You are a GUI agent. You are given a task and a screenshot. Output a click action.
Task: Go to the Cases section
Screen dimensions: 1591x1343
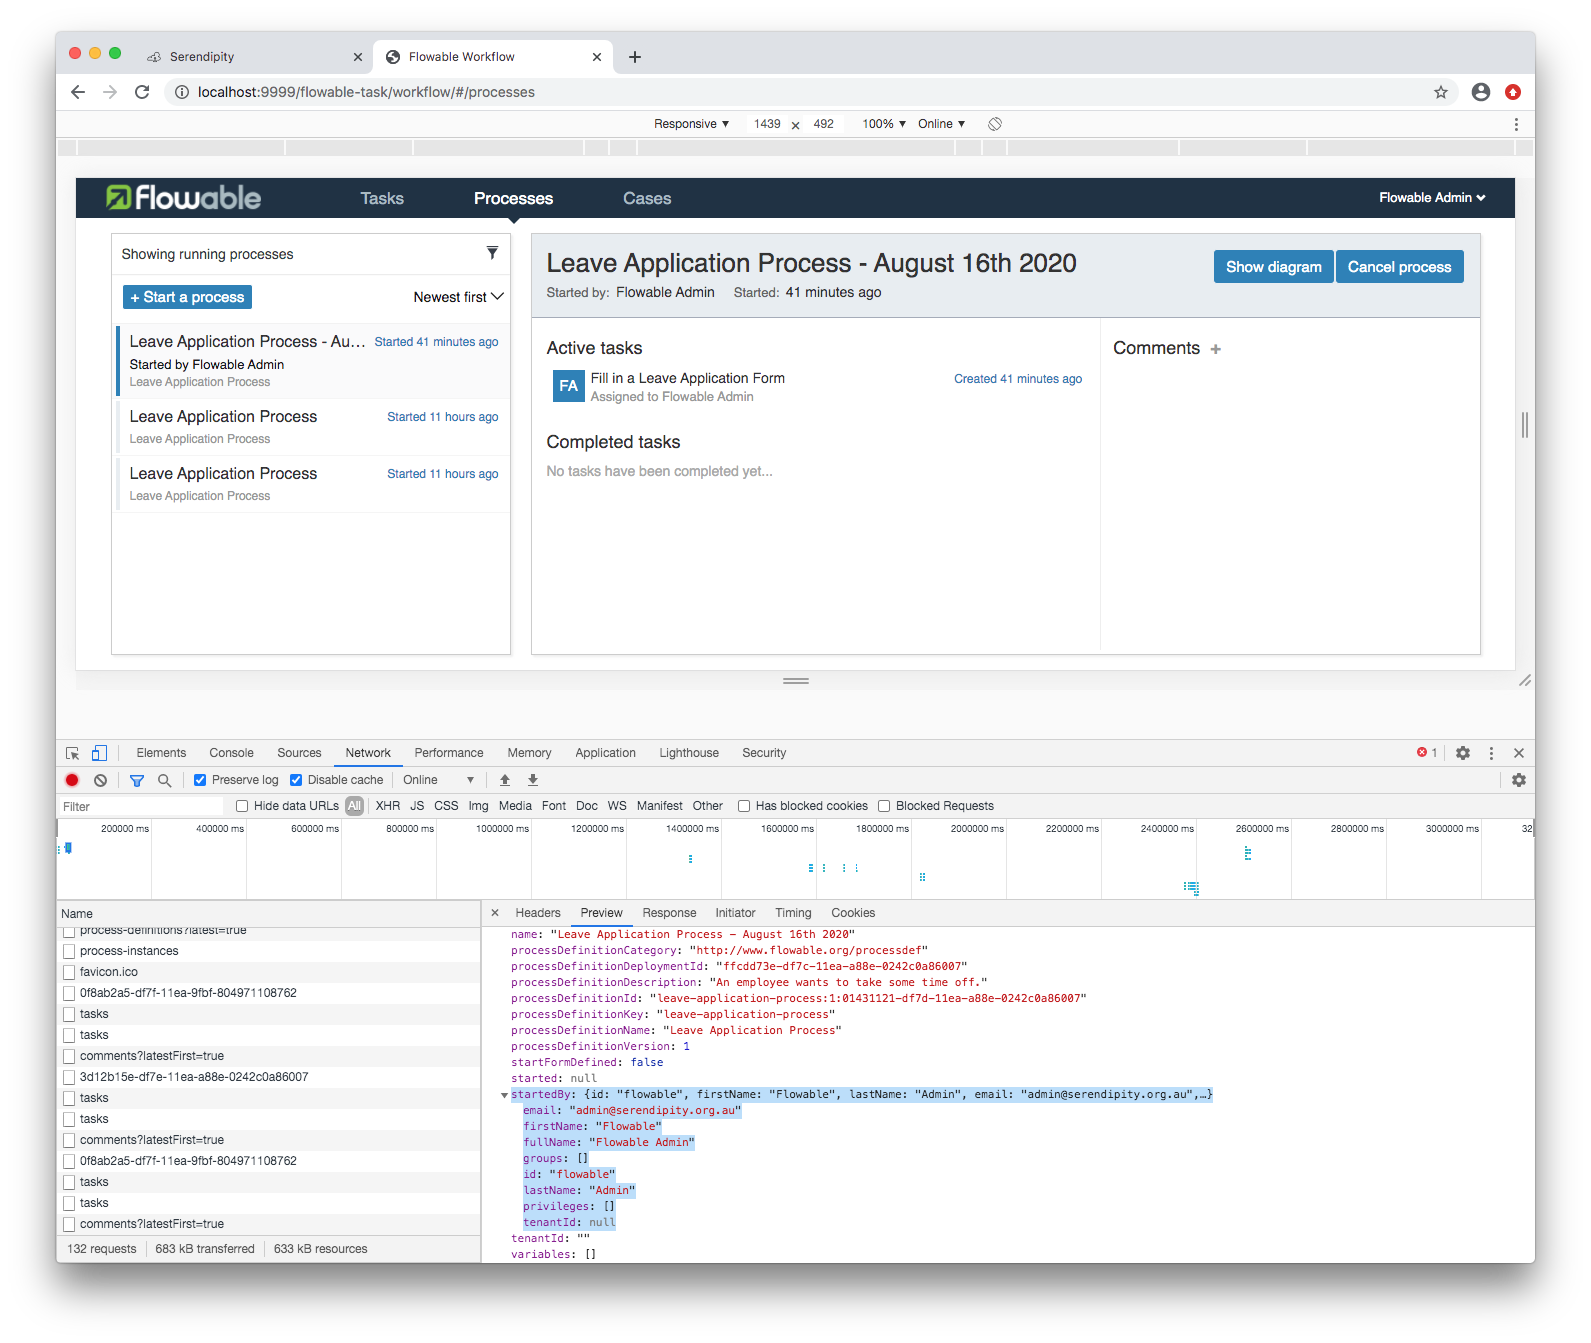click(x=647, y=198)
